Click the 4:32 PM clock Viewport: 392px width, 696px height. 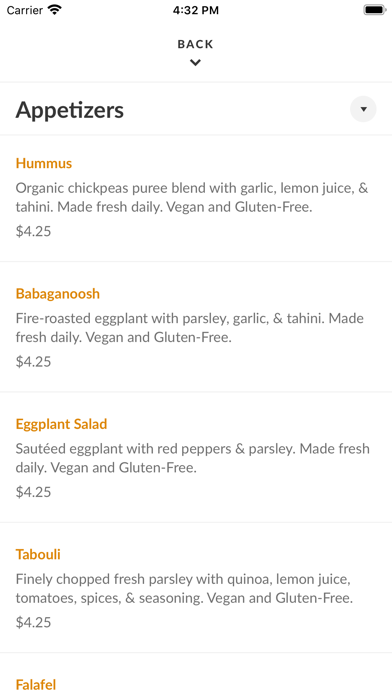point(196,10)
